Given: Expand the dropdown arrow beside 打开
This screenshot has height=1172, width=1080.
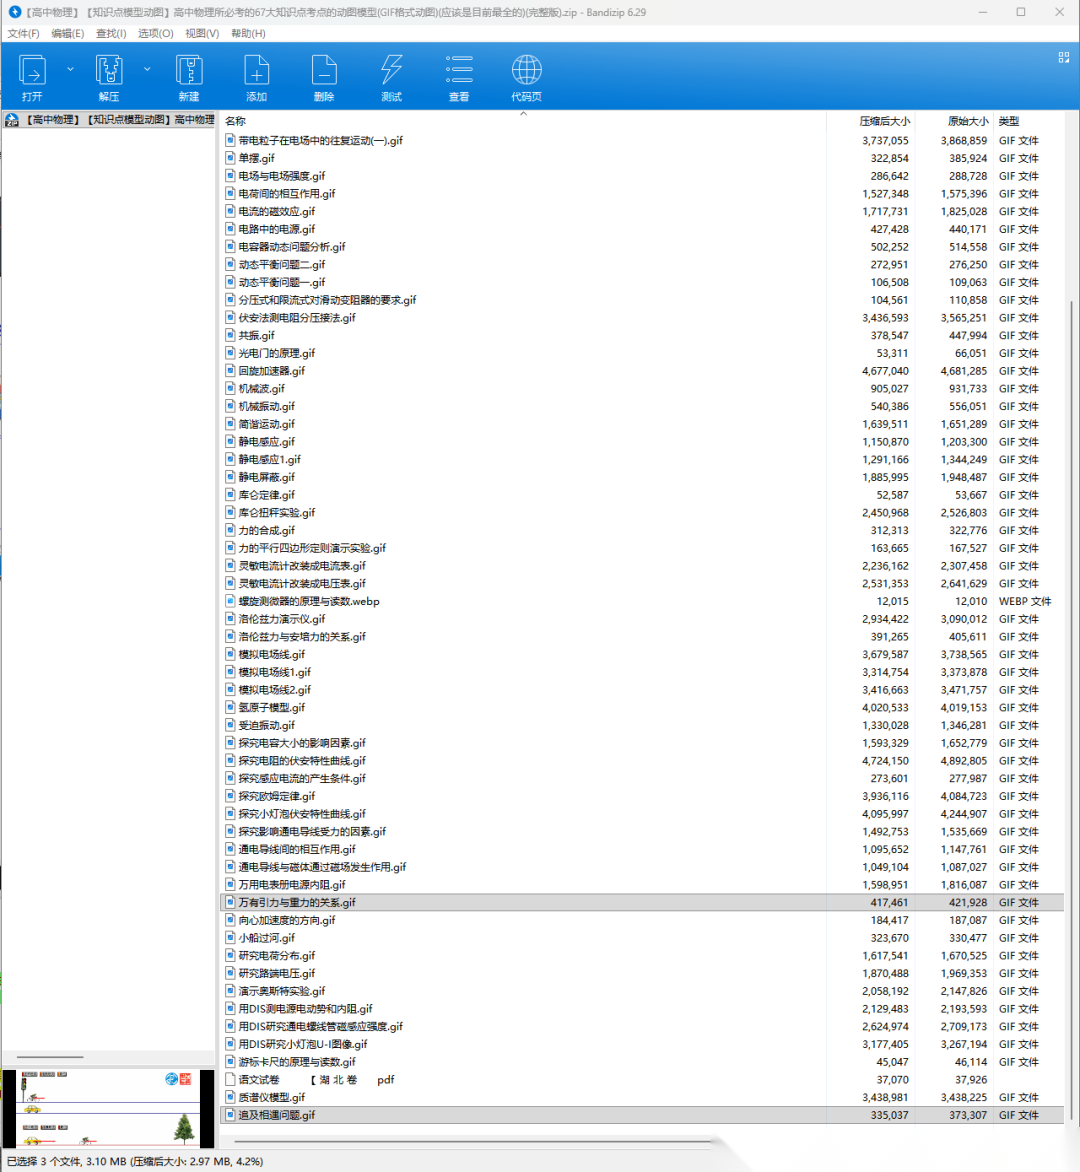Looking at the screenshot, I should tap(70, 69).
